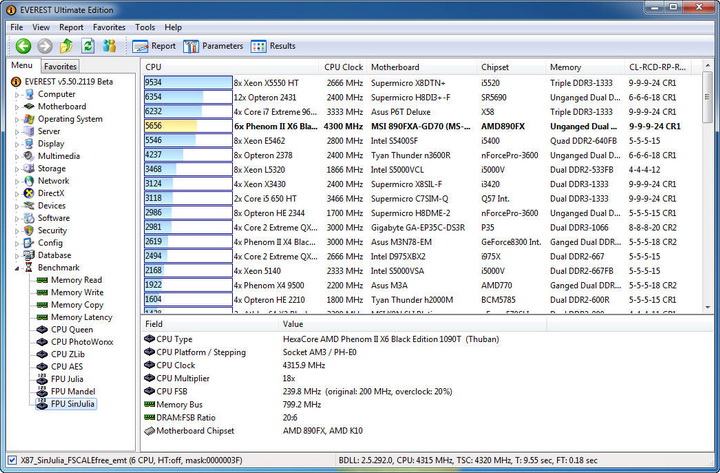Open the View menu
This screenshot has width=720, height=473.
(41, 28)
